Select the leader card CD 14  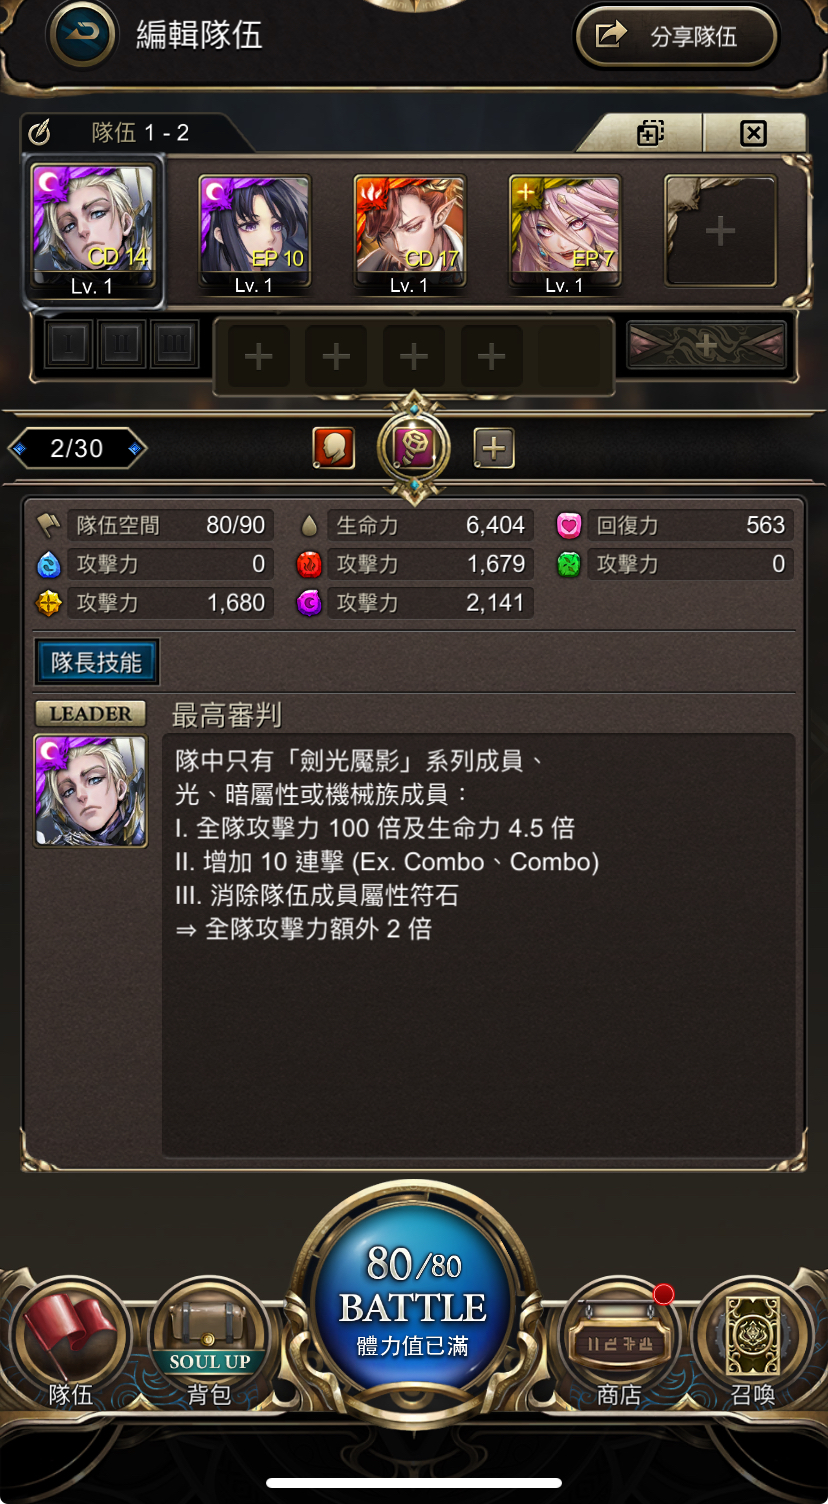click(x=94, y=231)
